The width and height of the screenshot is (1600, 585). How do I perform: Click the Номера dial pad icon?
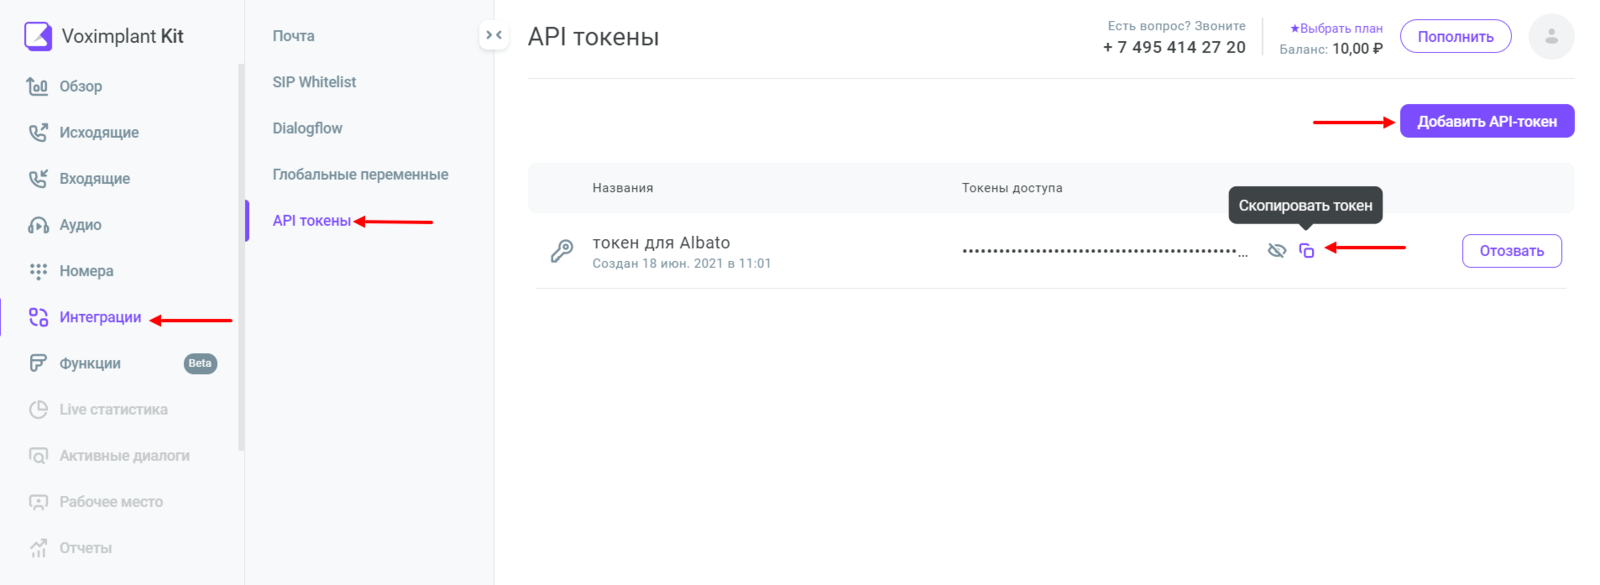[x=38, y=271]
